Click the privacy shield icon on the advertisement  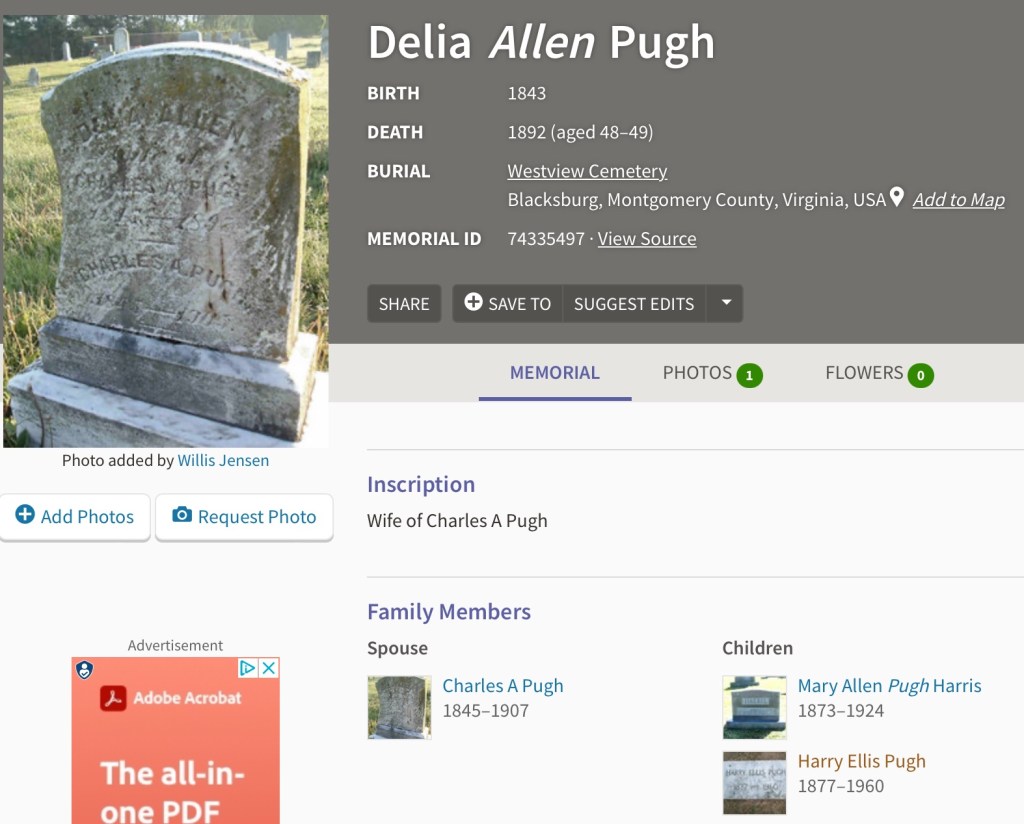pos(84,670)
